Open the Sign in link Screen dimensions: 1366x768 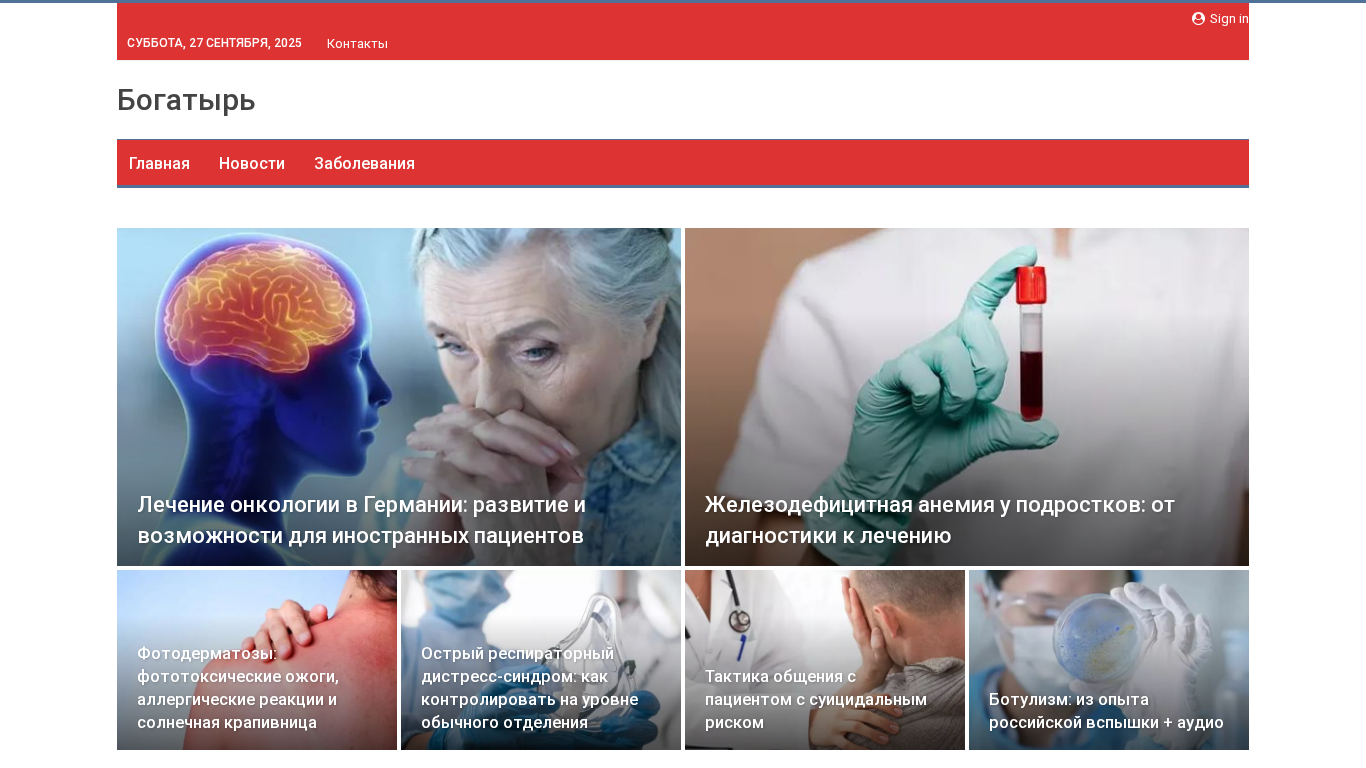coord(1220,18)
